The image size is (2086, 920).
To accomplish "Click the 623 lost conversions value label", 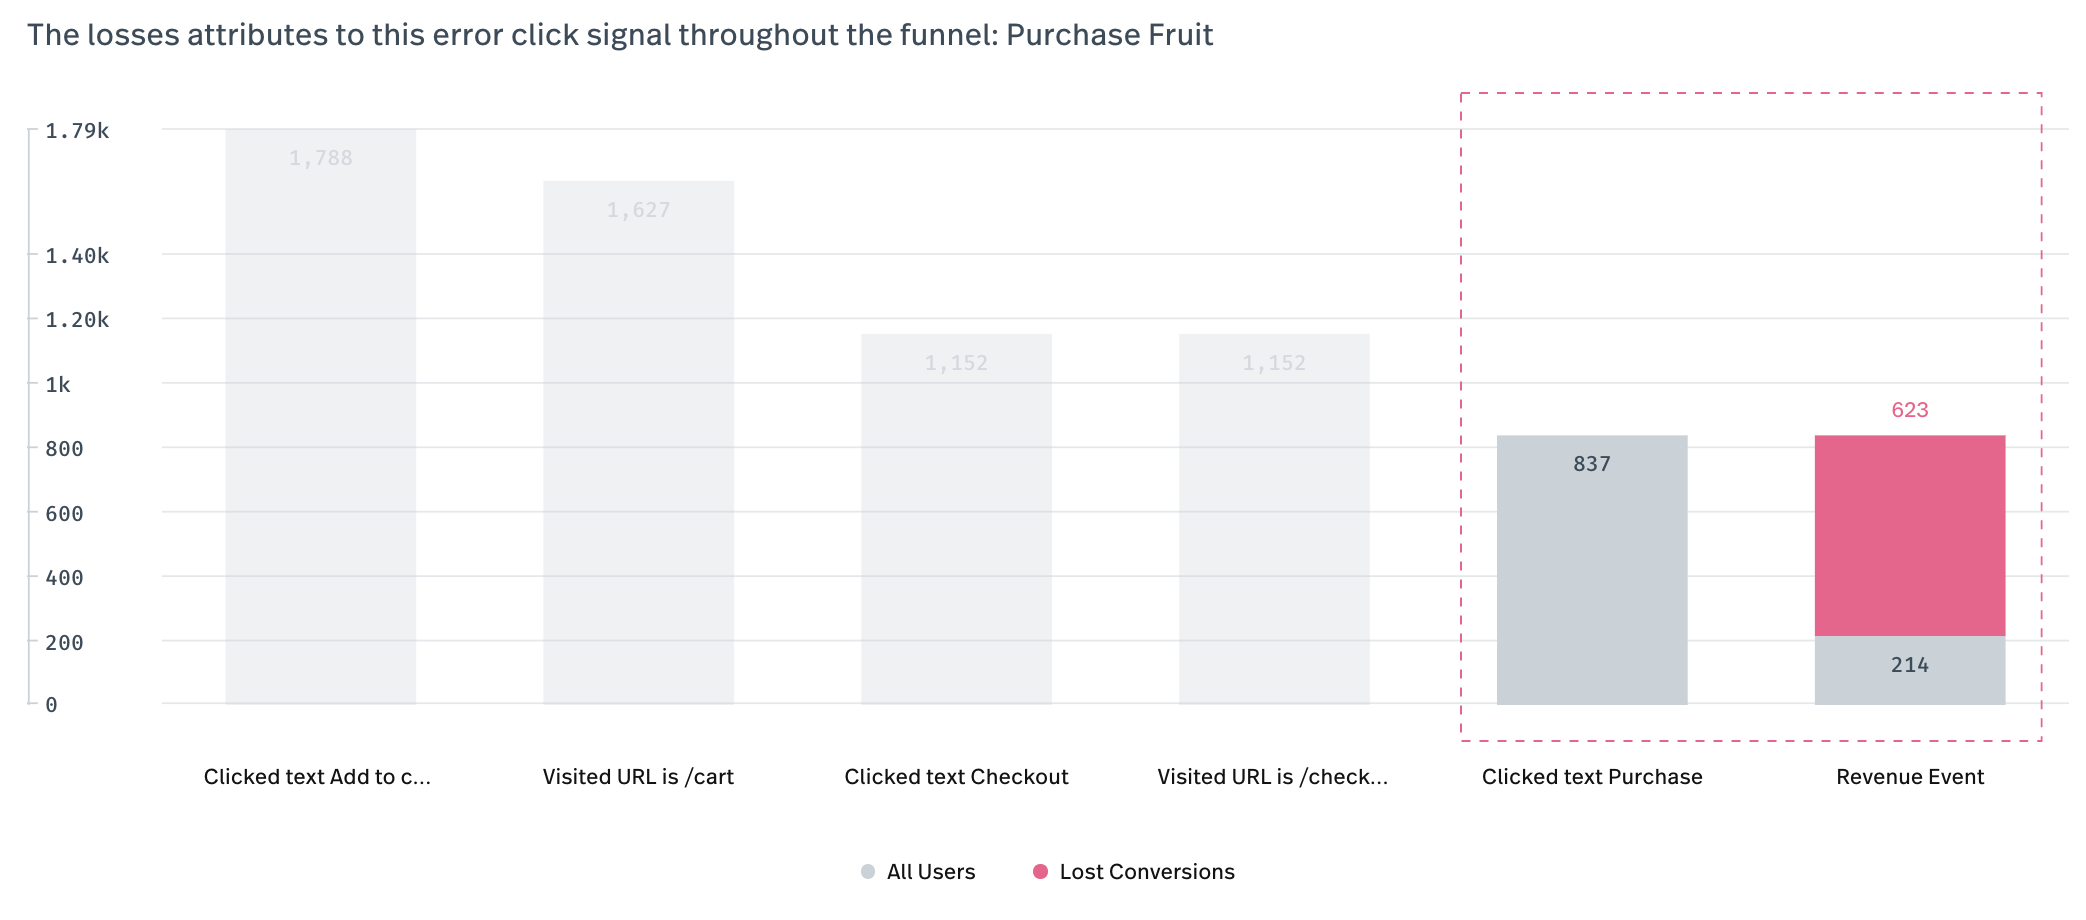I will click(1910, 410).
